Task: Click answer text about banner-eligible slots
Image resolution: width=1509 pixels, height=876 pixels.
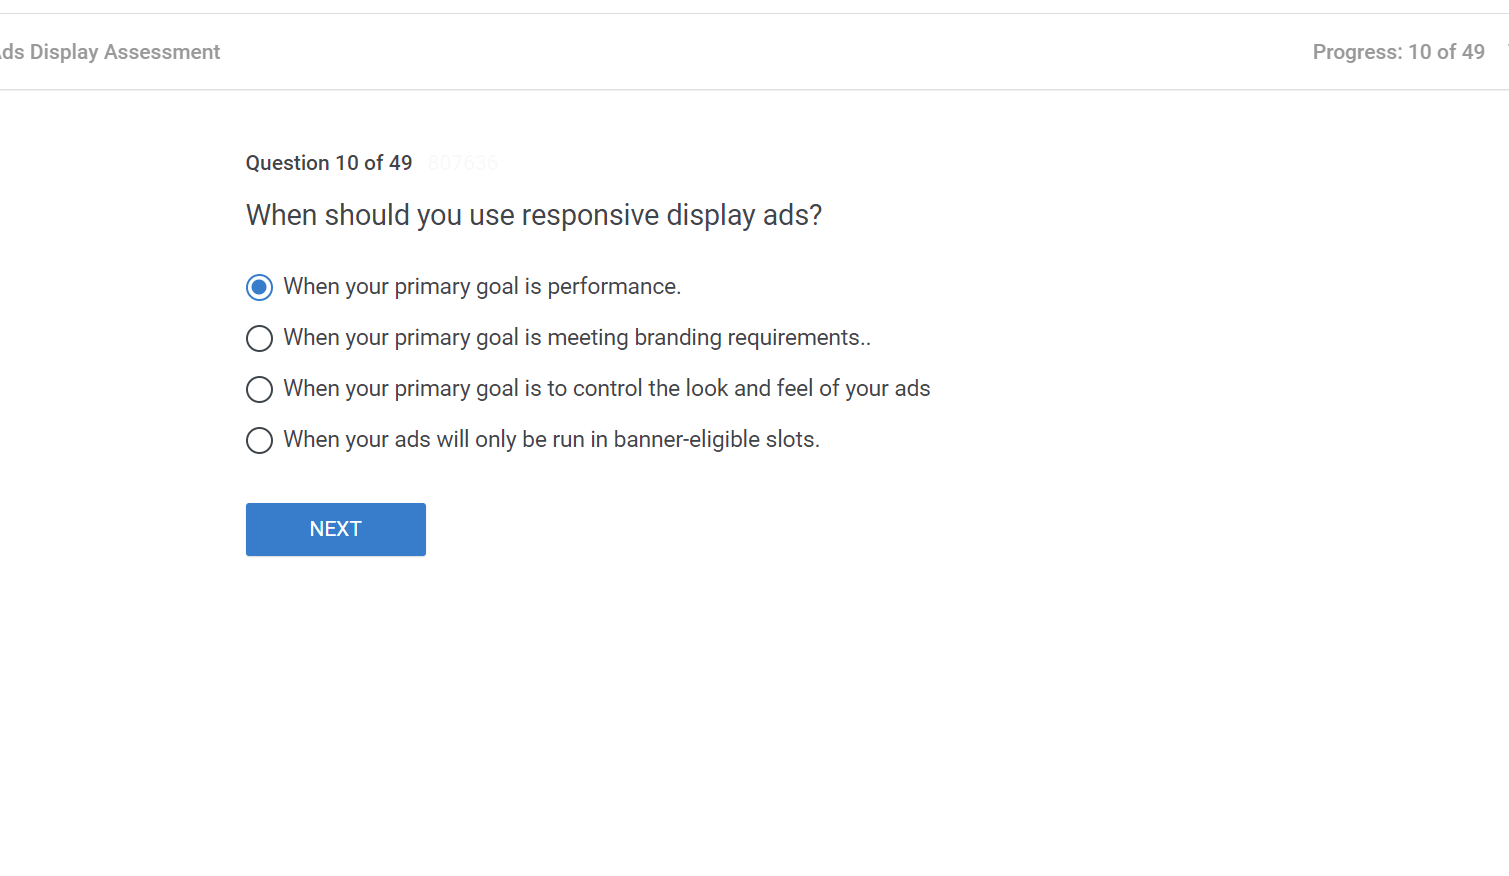Action: coord(551,440)
